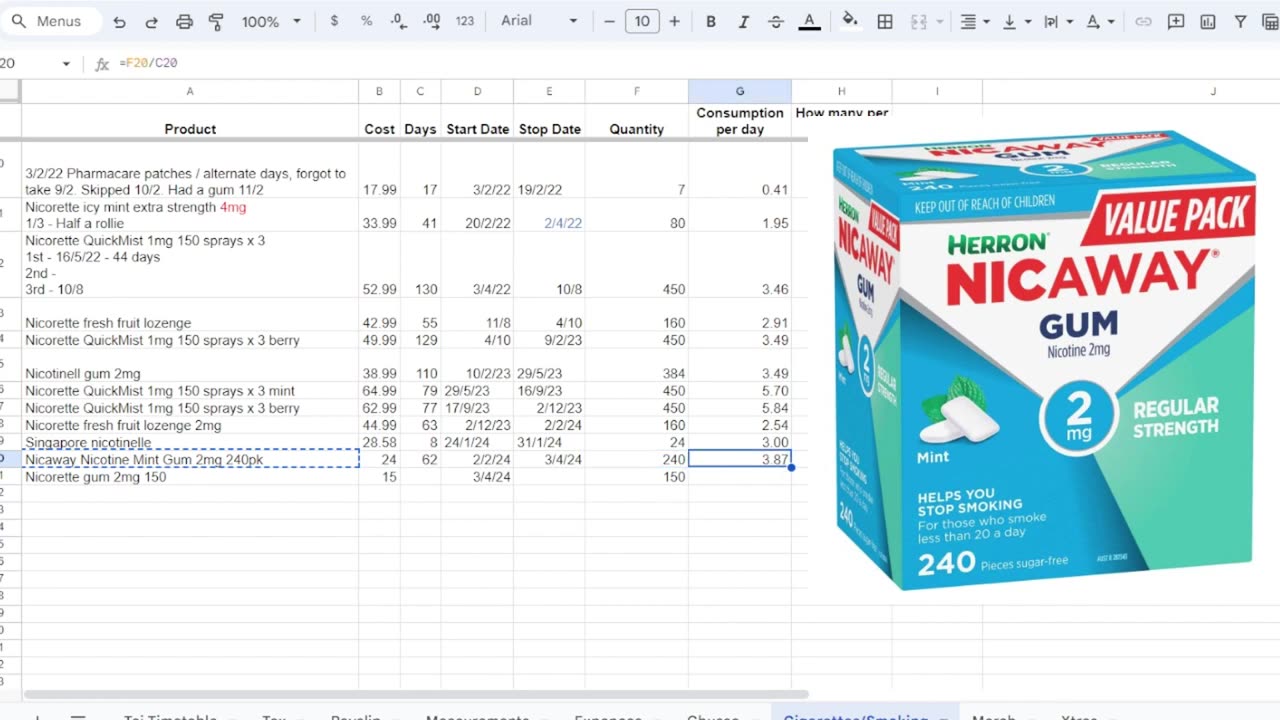Toggle bold formatting
This screenshot has height=720, width=1280.
pos(711,21)
